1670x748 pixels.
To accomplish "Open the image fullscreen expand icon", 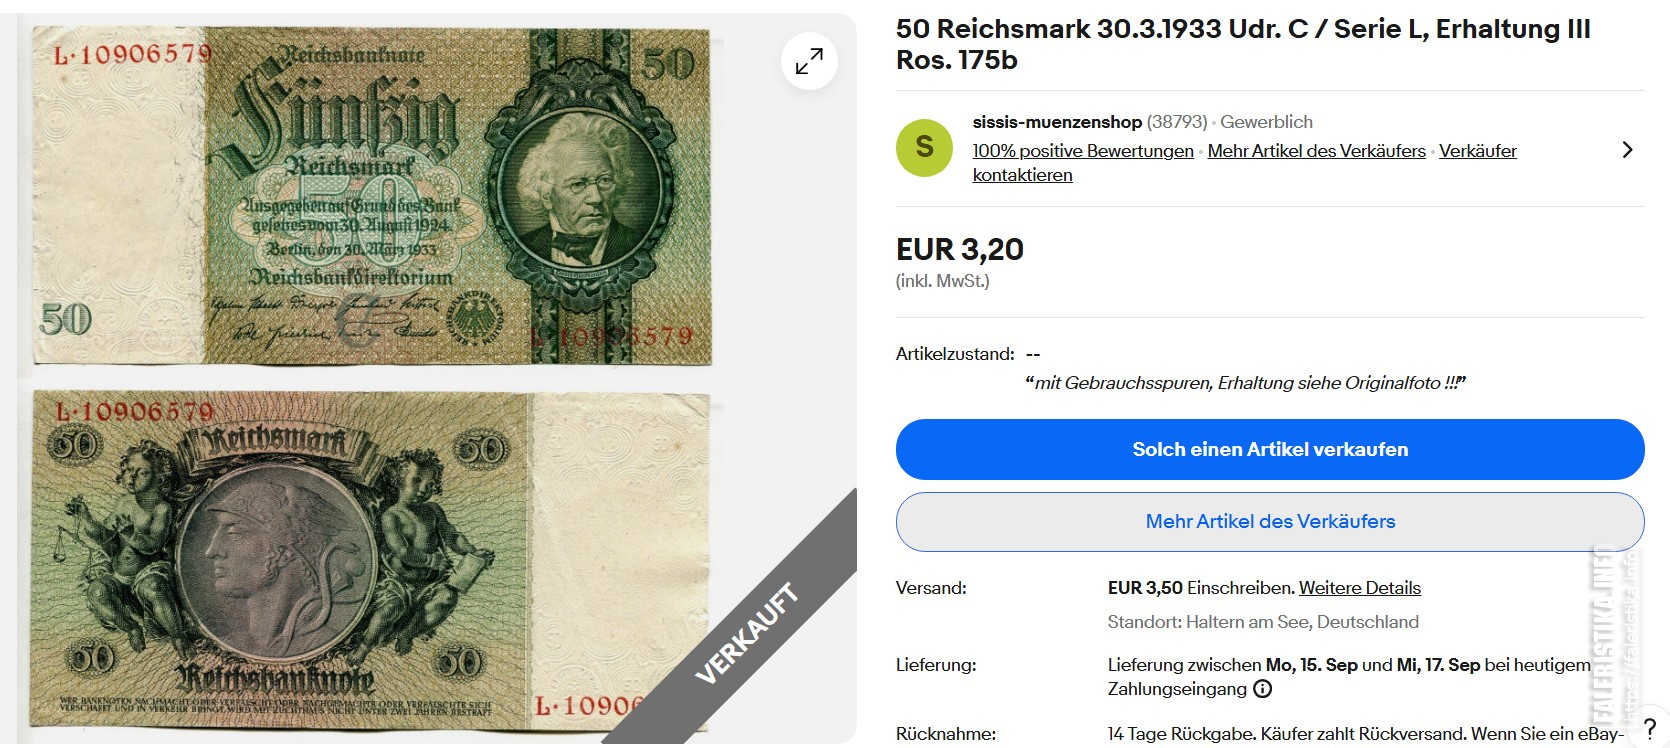I will point(809,62).
